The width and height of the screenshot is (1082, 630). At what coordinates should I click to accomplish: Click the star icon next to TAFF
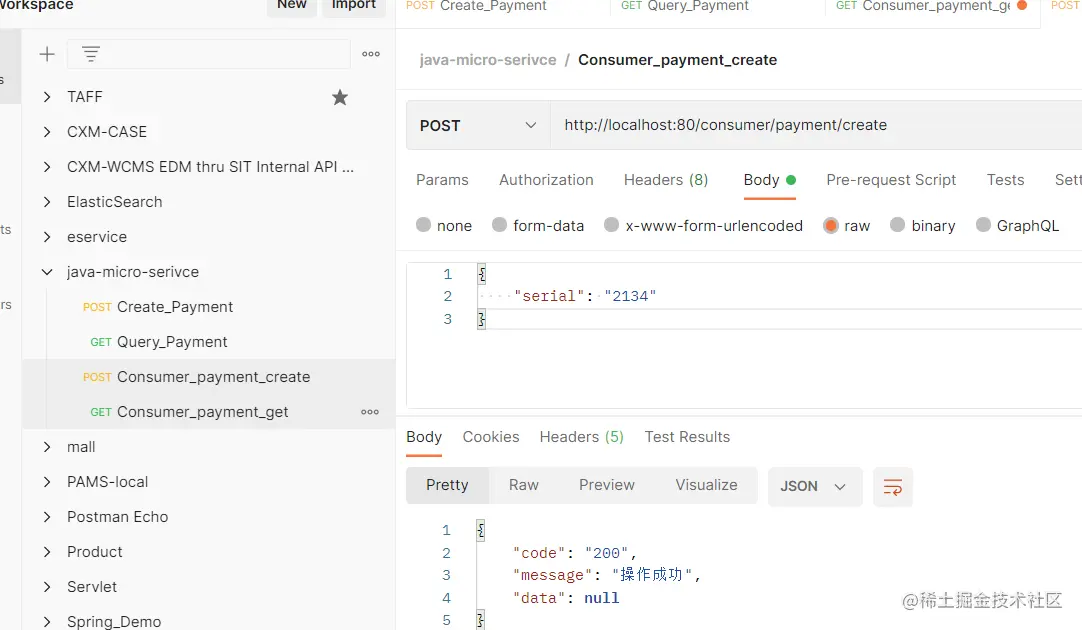pos(340,97)
